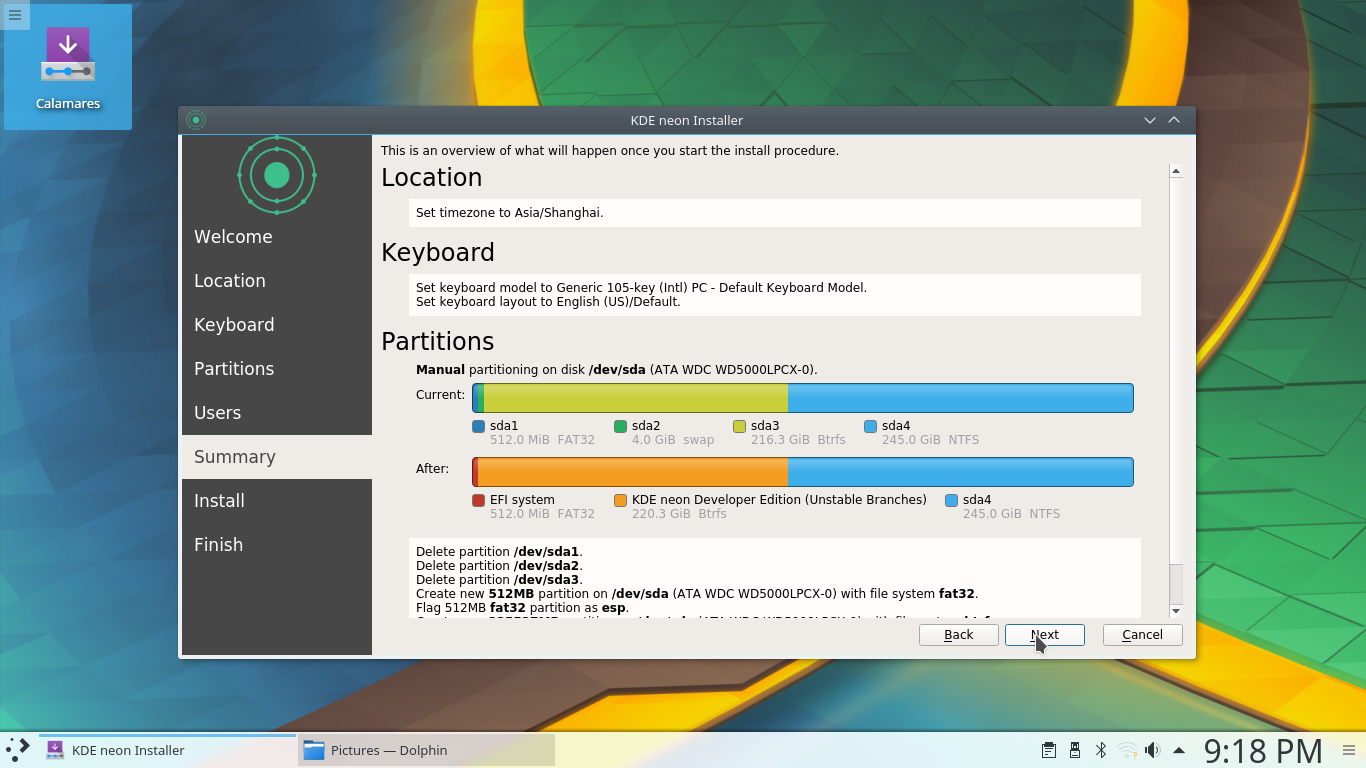Select the Summary step in sidebar
The image size is (1366, 768).
point(277,457)
